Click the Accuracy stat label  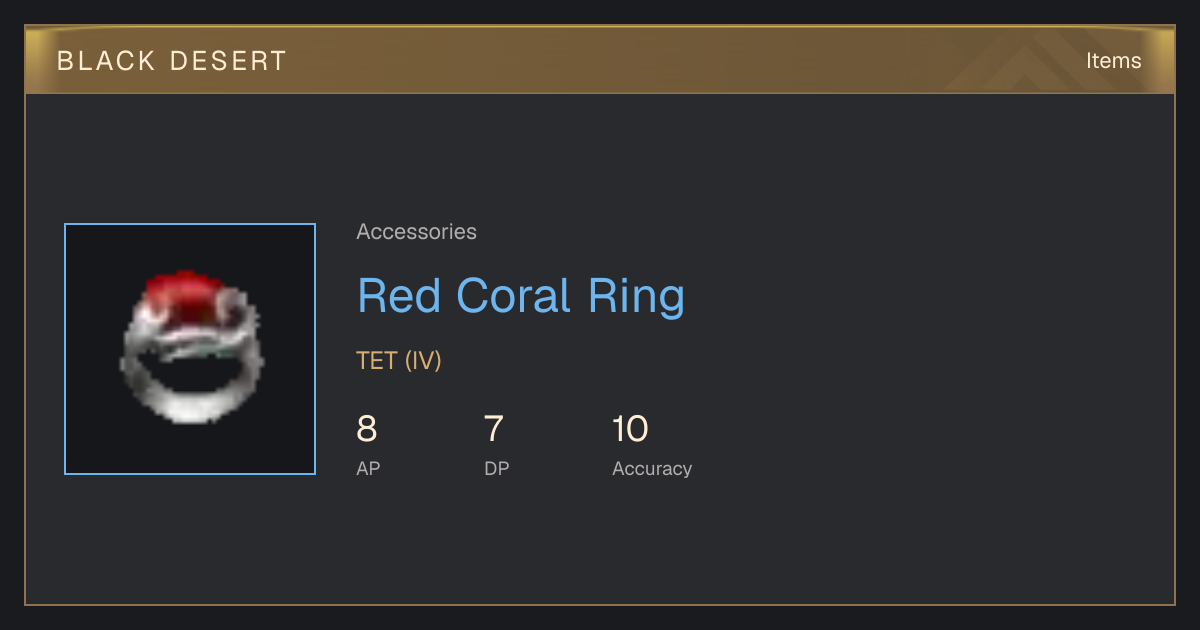652,469
